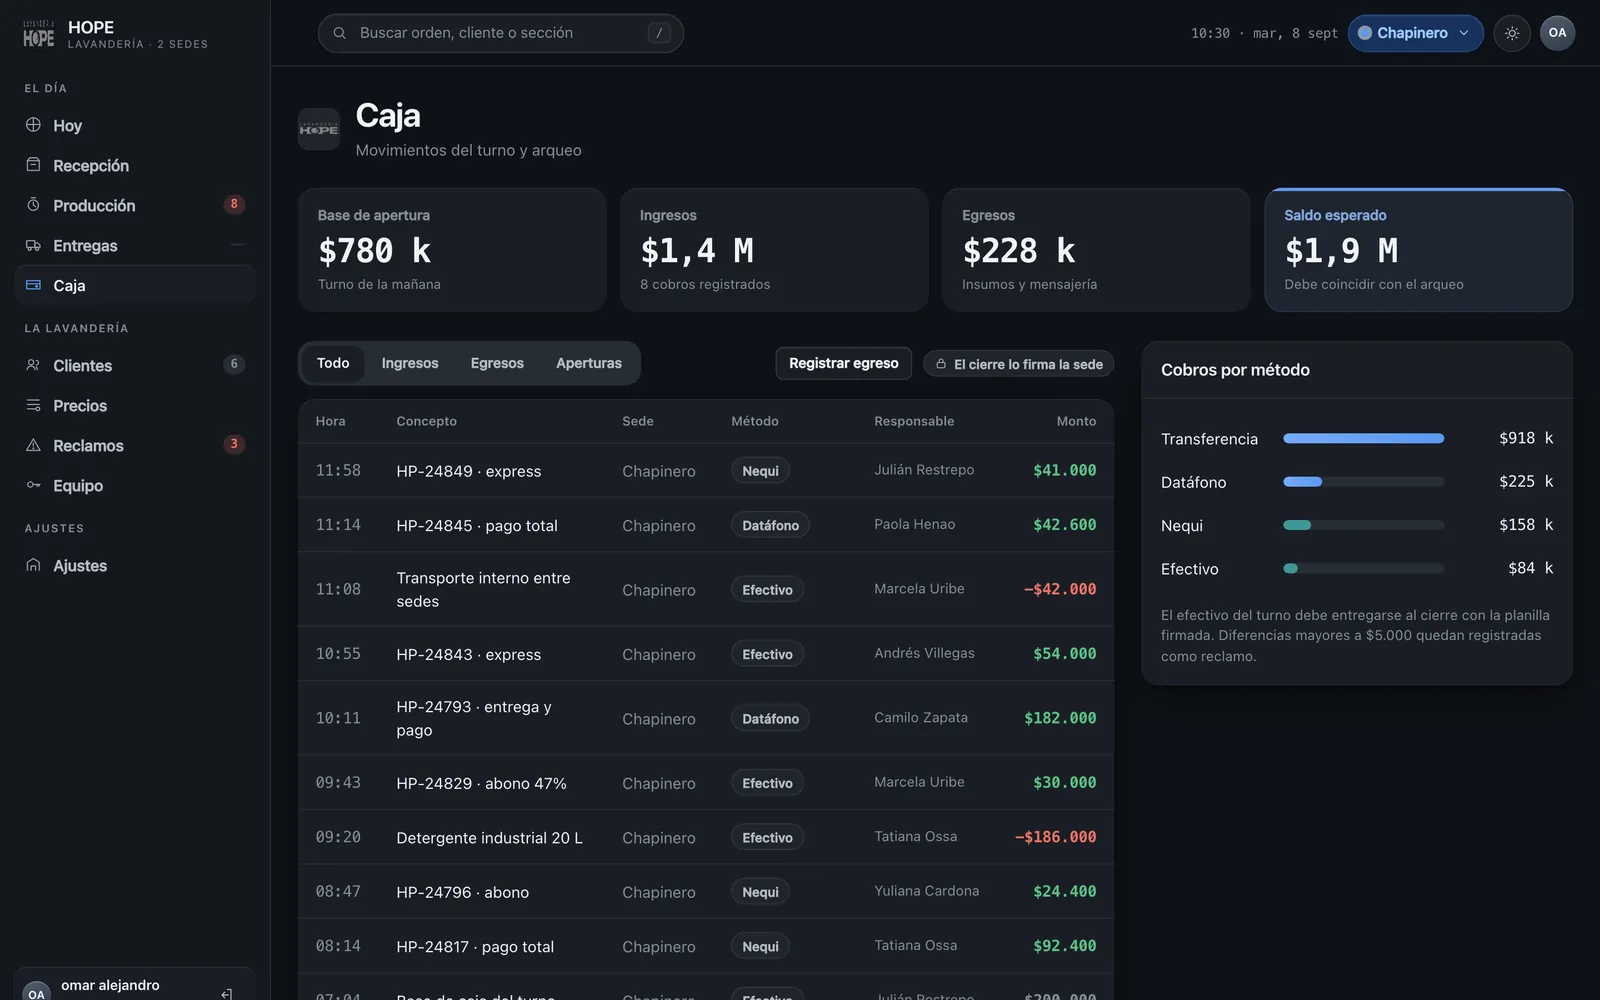1600x1000 pixels.
Task: Open the Hoy section icon
Action: tap(33, 125)
